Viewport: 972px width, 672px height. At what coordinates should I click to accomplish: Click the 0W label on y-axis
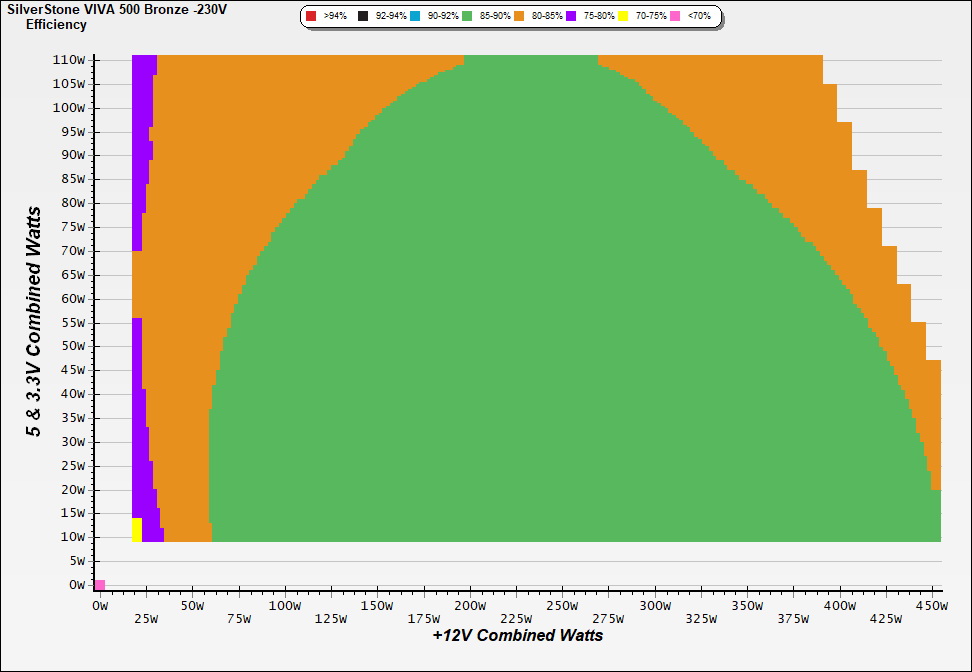(76, 585)
